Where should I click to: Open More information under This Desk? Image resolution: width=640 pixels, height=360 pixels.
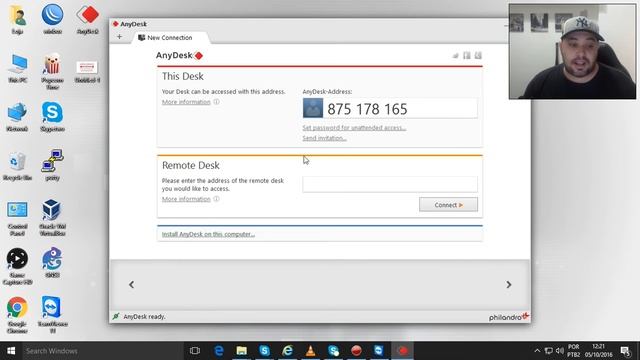pyautogui.click(x=186, y=102)
